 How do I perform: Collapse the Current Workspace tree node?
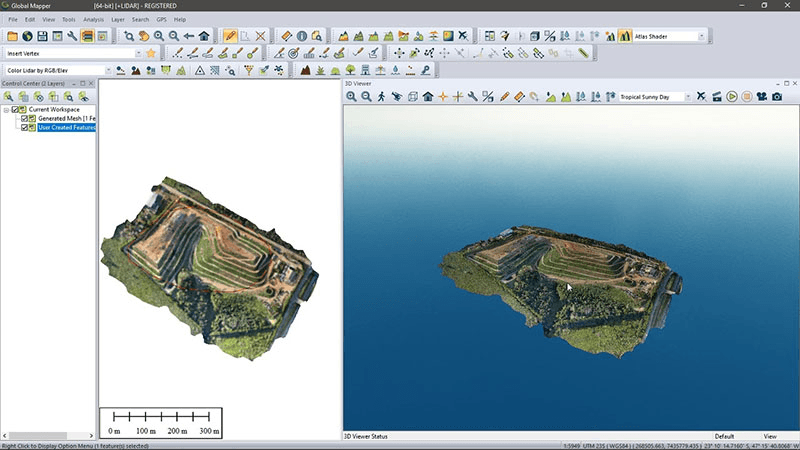6,109
